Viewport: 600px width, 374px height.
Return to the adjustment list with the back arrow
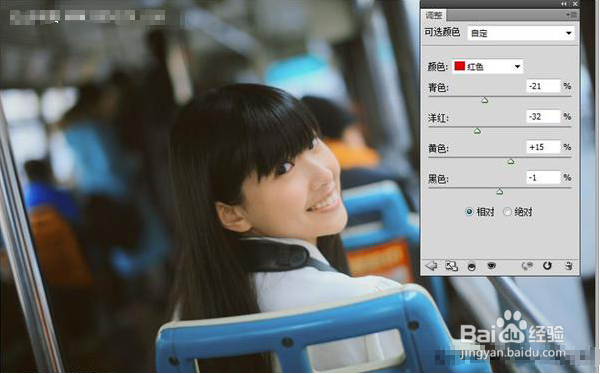(x=431, y=266)
